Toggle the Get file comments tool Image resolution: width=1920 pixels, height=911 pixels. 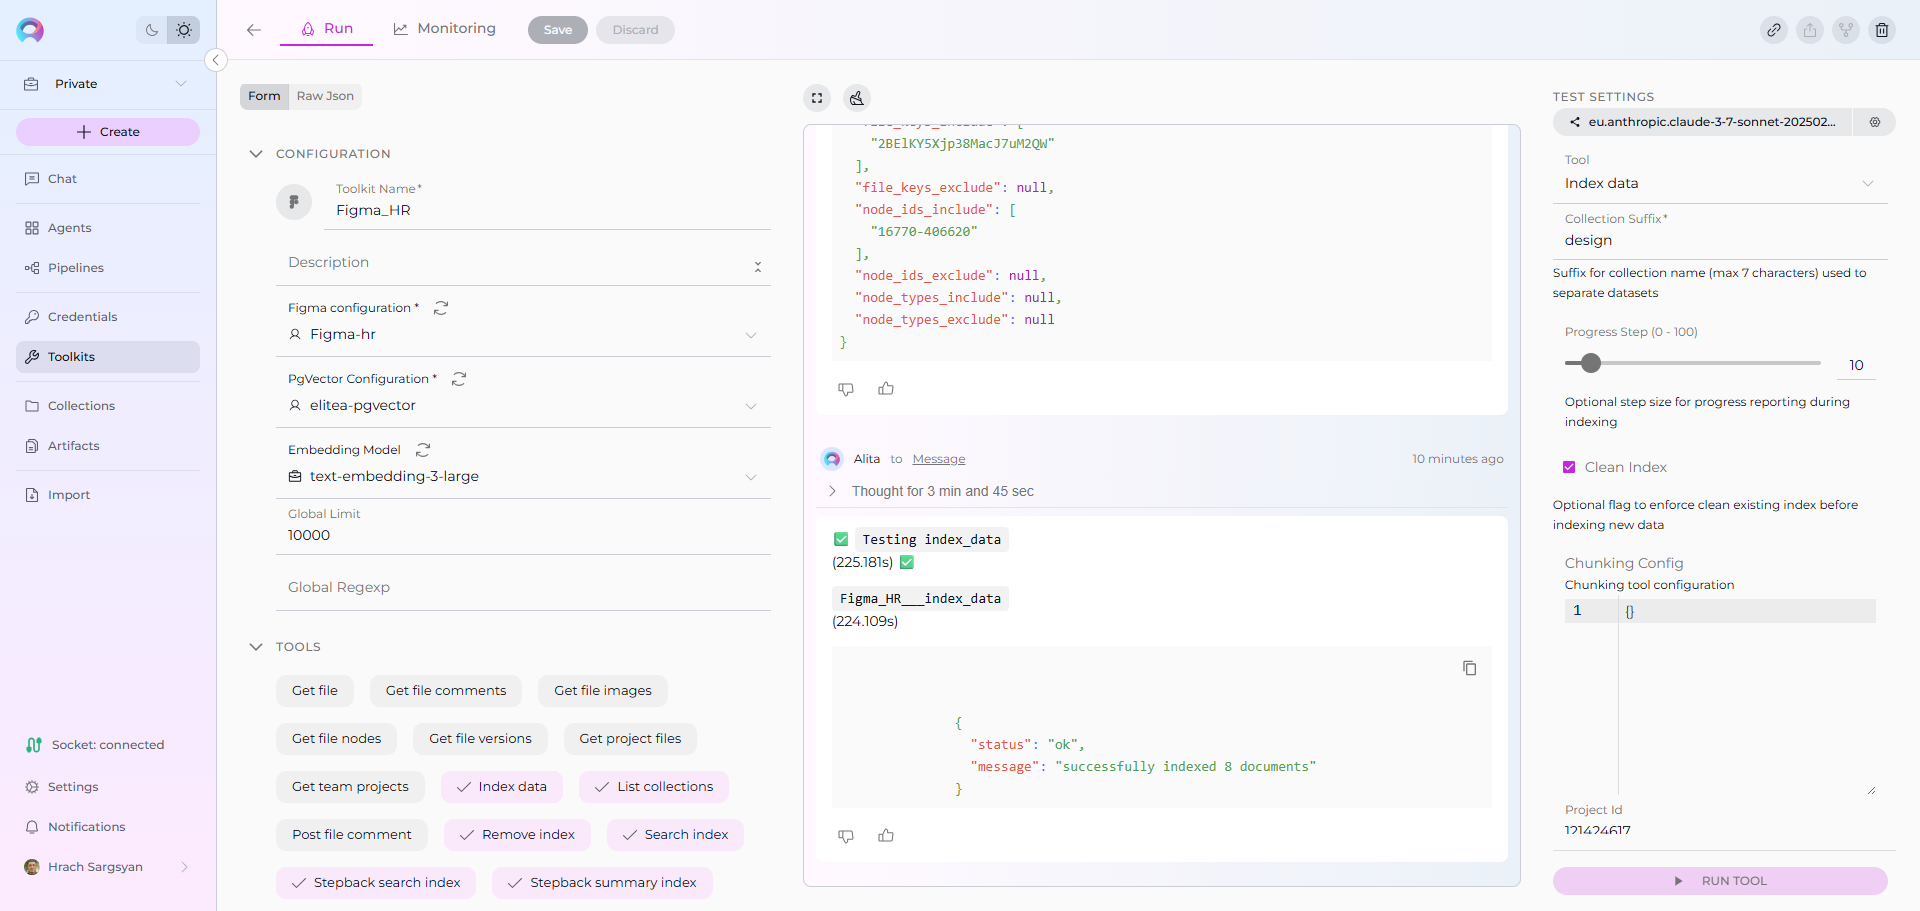coord(446,691)
